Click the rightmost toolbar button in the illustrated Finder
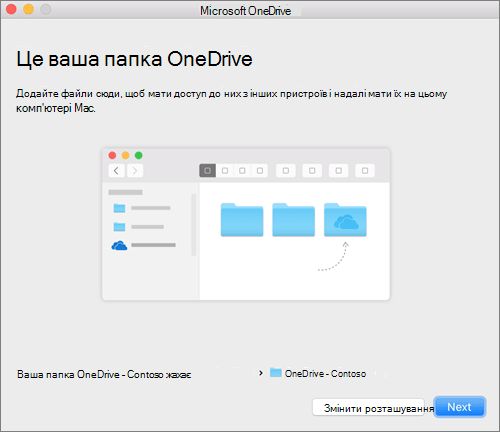 click(365, 171)
